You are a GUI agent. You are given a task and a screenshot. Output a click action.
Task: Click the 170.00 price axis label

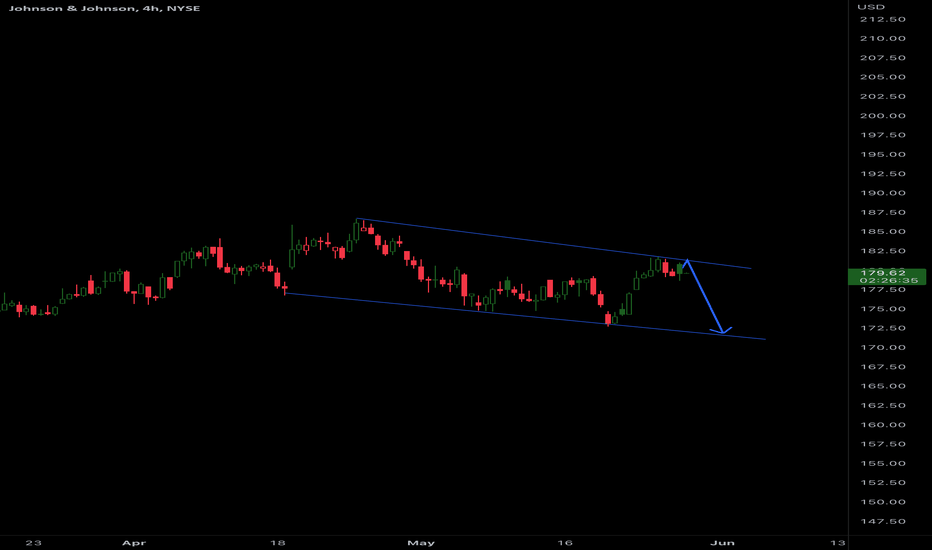(883, 348)
